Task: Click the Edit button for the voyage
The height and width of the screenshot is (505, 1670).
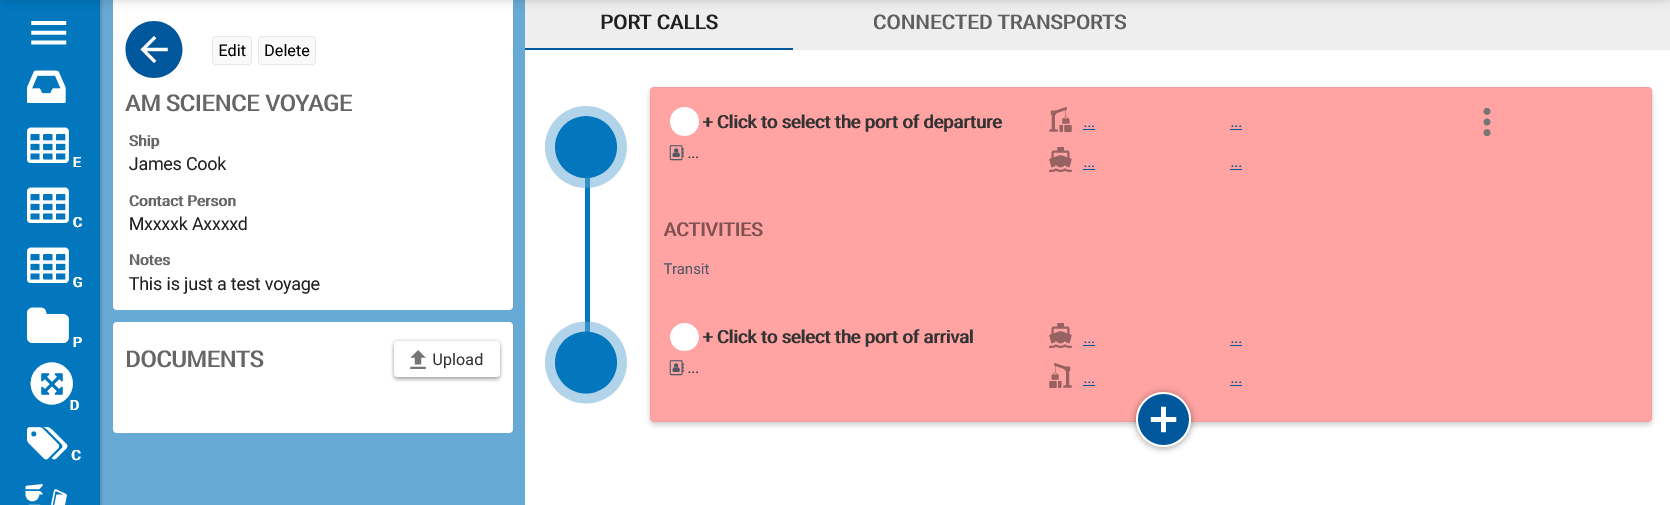Action: pyautogui.click(x=232, y=51)
